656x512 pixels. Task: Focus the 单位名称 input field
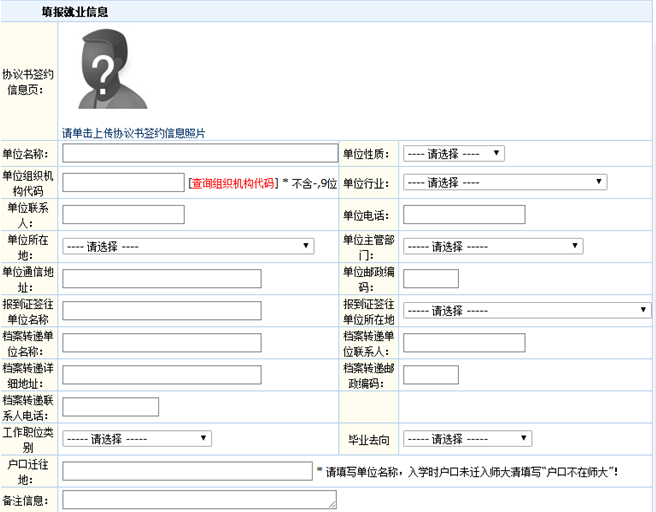click(200, 153)
